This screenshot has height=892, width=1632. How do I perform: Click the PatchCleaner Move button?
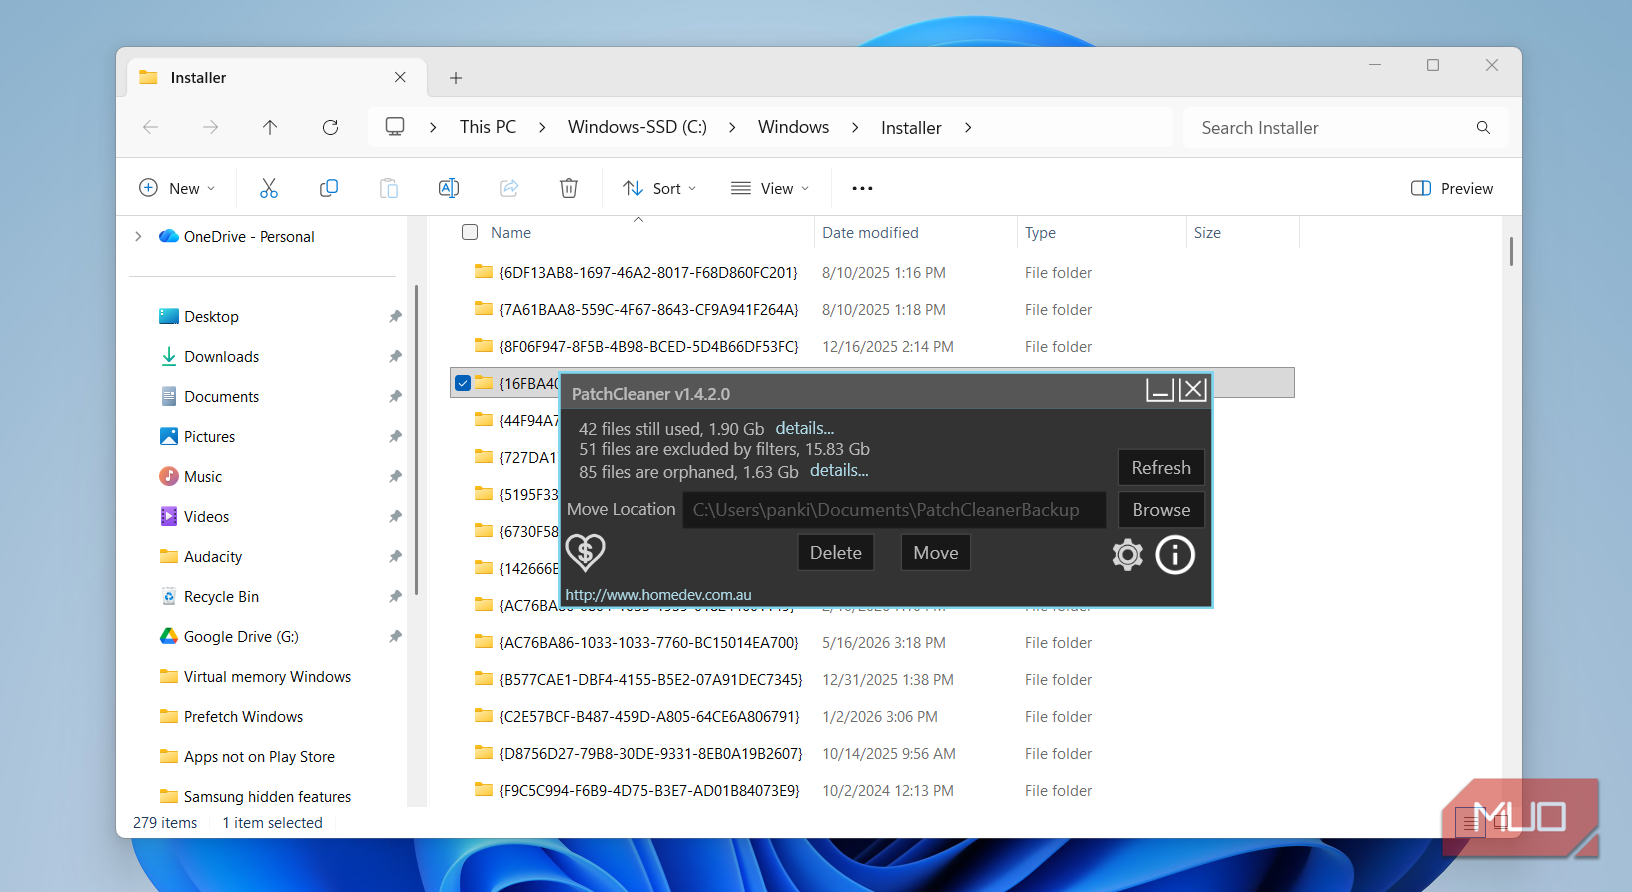coord(936,552)
